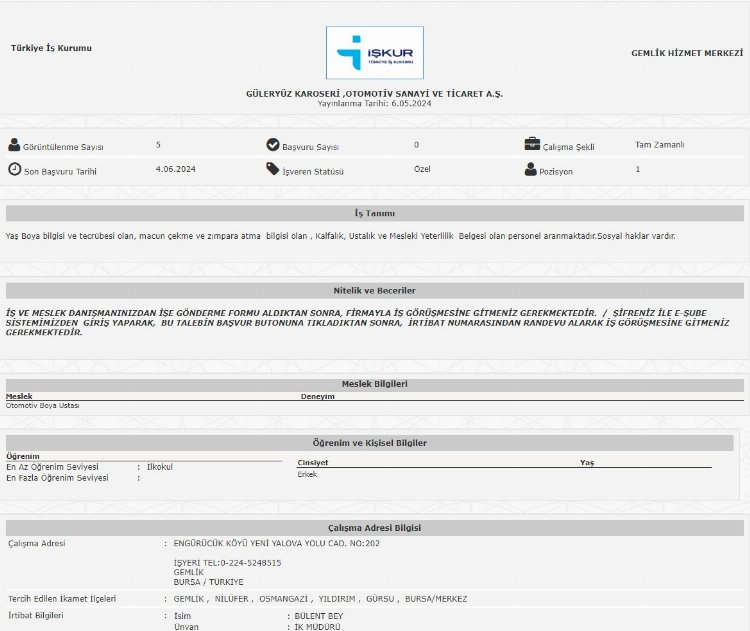Click the Deneyim column header

[318, 396]
